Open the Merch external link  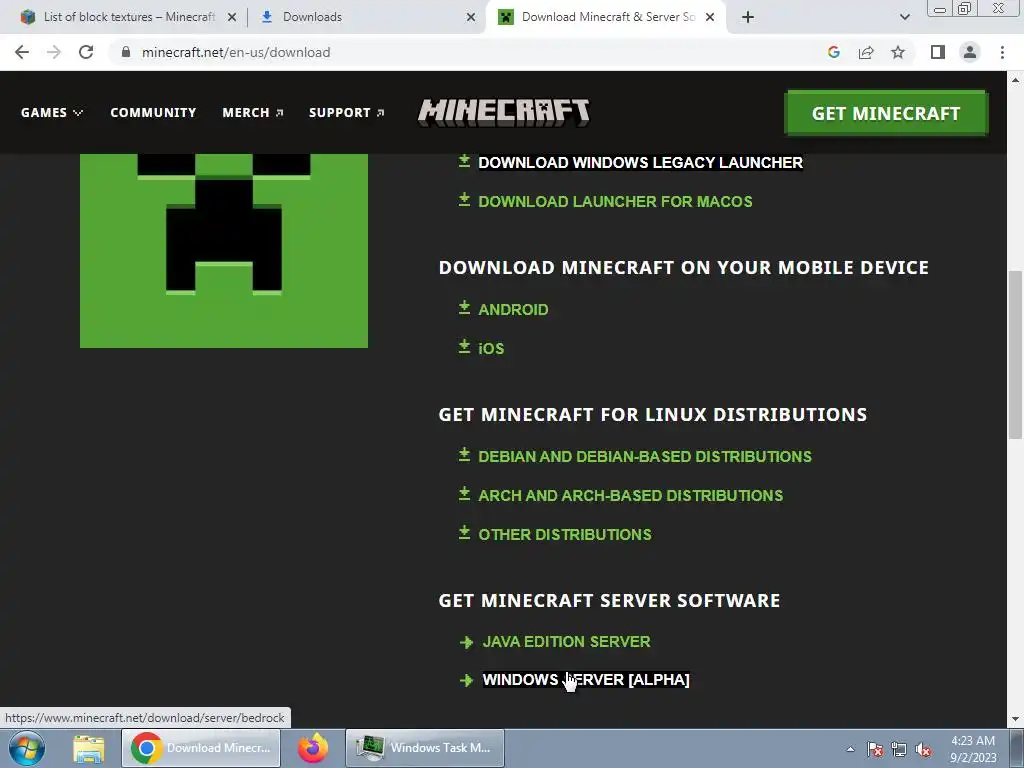[x=253, y=112]
